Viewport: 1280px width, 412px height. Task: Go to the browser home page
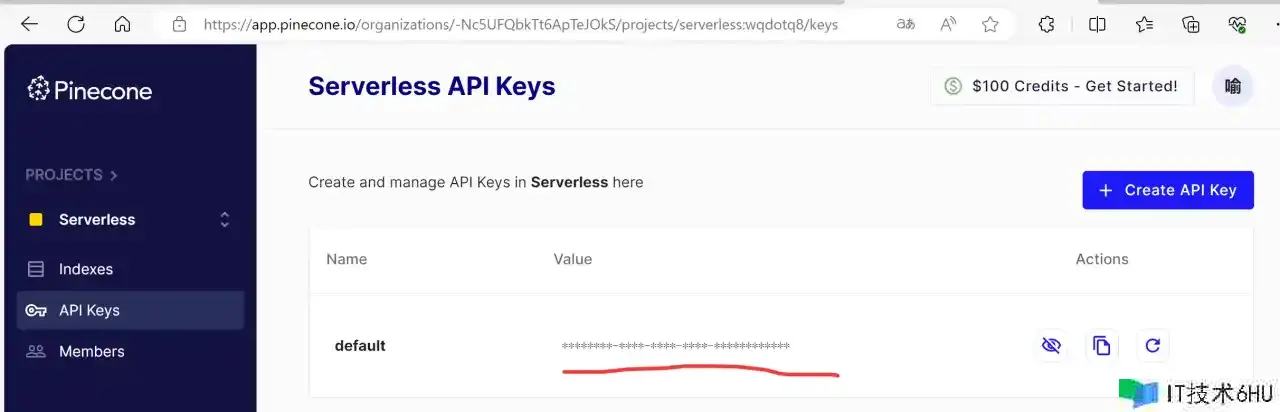(122, 24)
